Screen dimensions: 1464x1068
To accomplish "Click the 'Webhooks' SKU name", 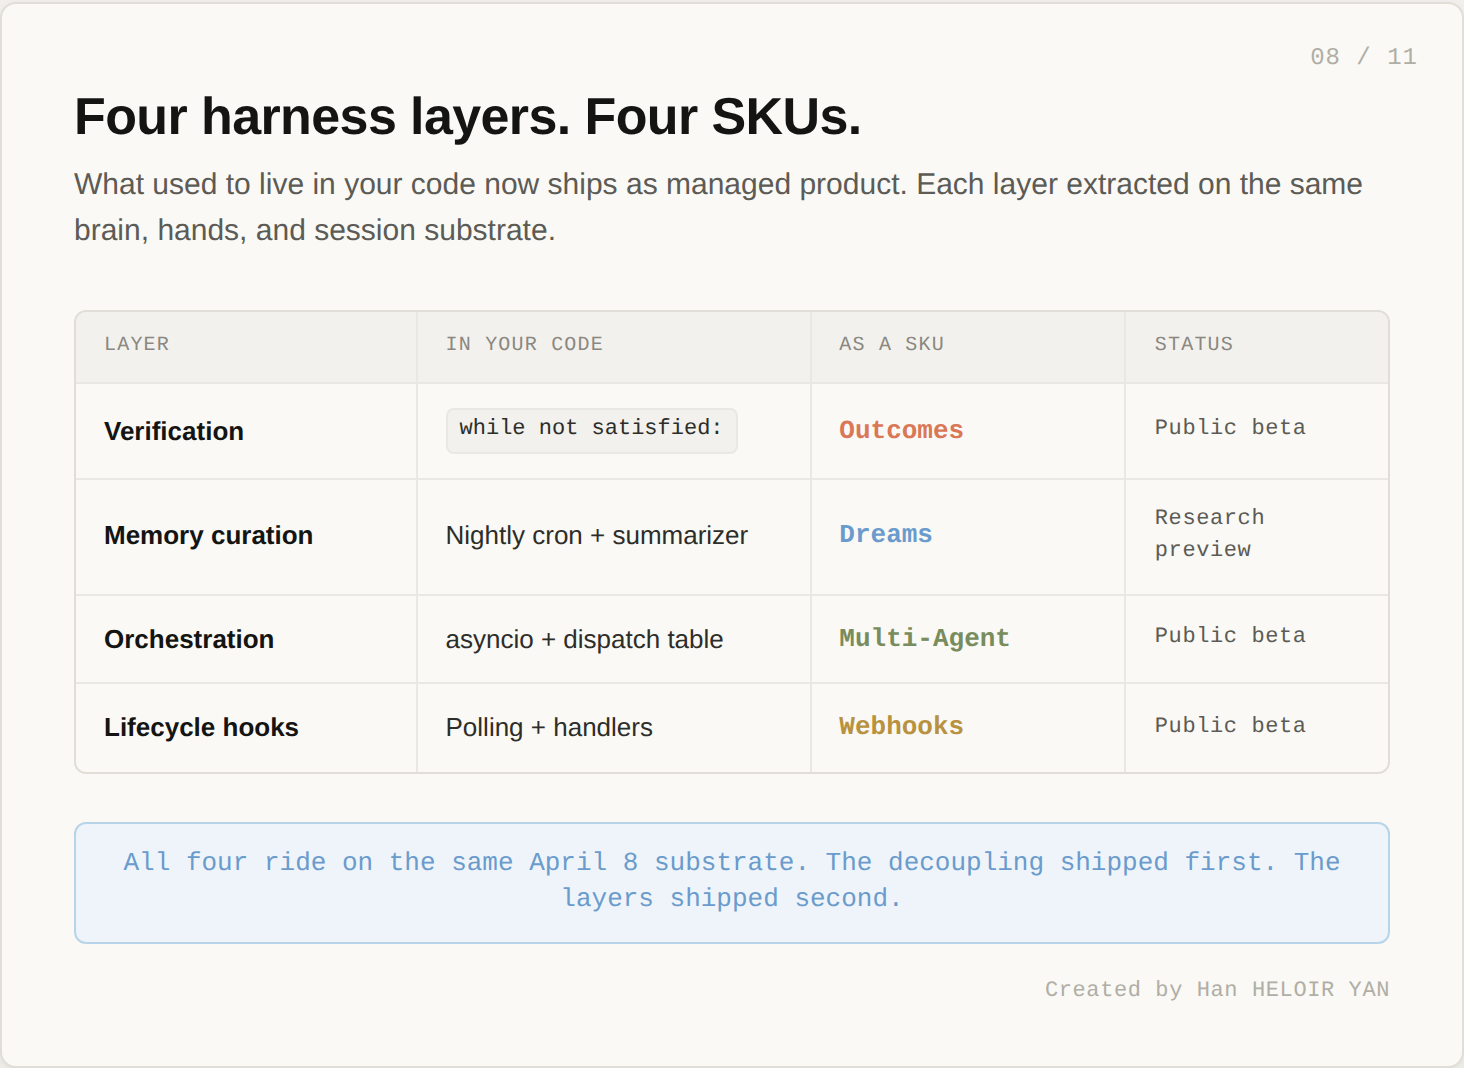I will (x=901, y=726).
